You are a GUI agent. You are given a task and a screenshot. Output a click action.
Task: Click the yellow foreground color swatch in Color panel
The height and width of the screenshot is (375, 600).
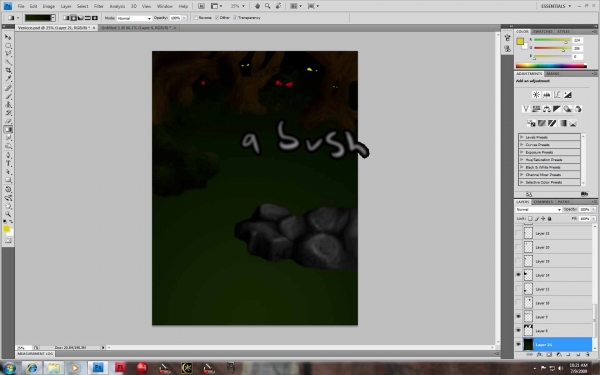click(520, 41)
